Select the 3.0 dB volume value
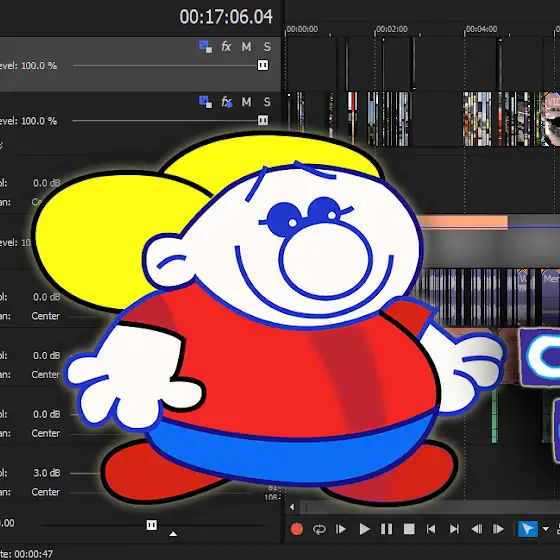The width and height of the screenshot is (560, 560). coord(47,473)
